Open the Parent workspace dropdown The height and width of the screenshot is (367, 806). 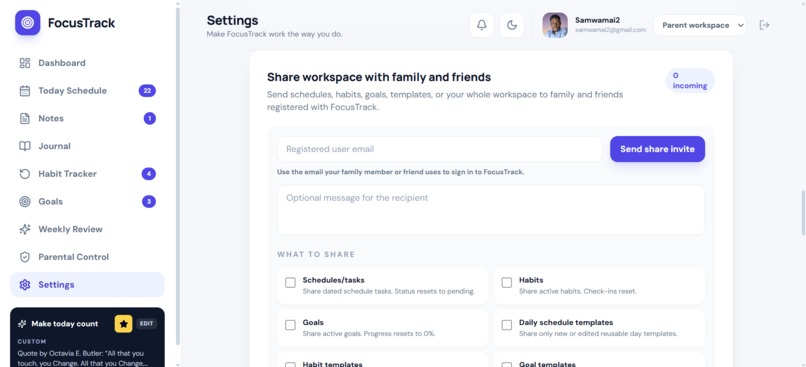(x=700, y=25)
